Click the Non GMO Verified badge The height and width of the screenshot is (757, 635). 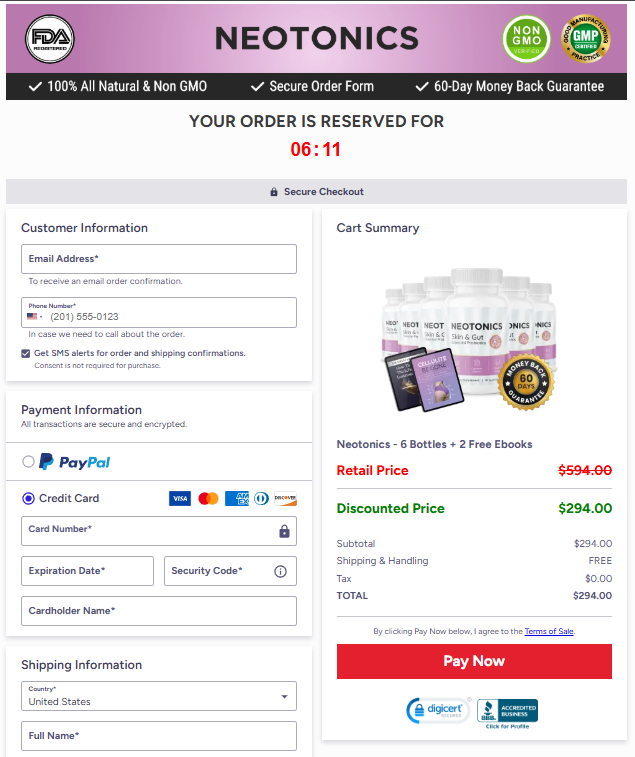click(x=526, y=39)
